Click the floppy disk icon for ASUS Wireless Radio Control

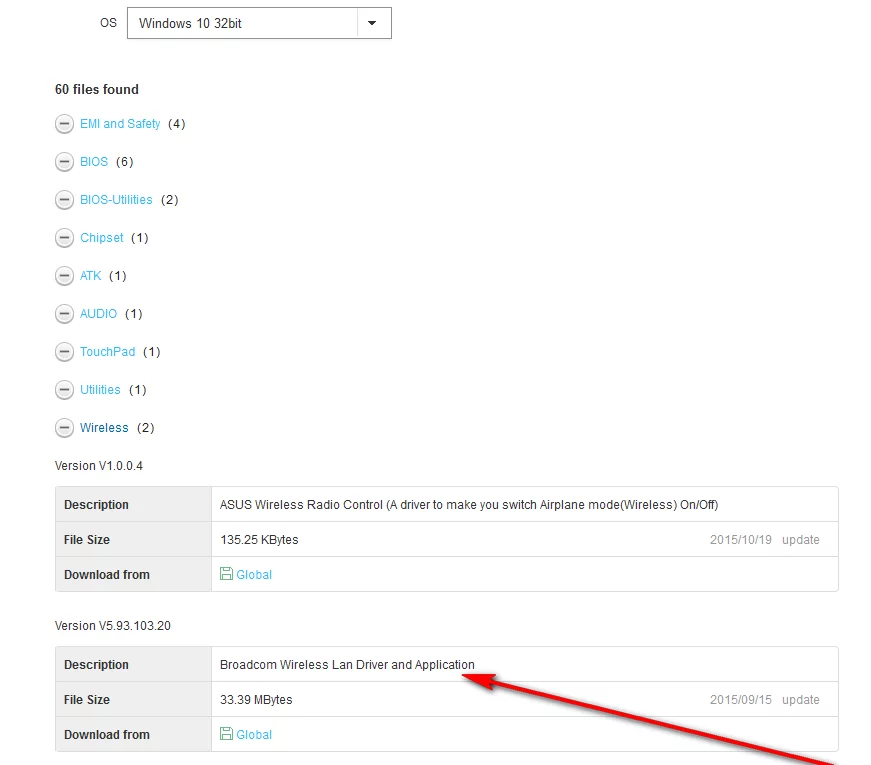pos(226,574)
